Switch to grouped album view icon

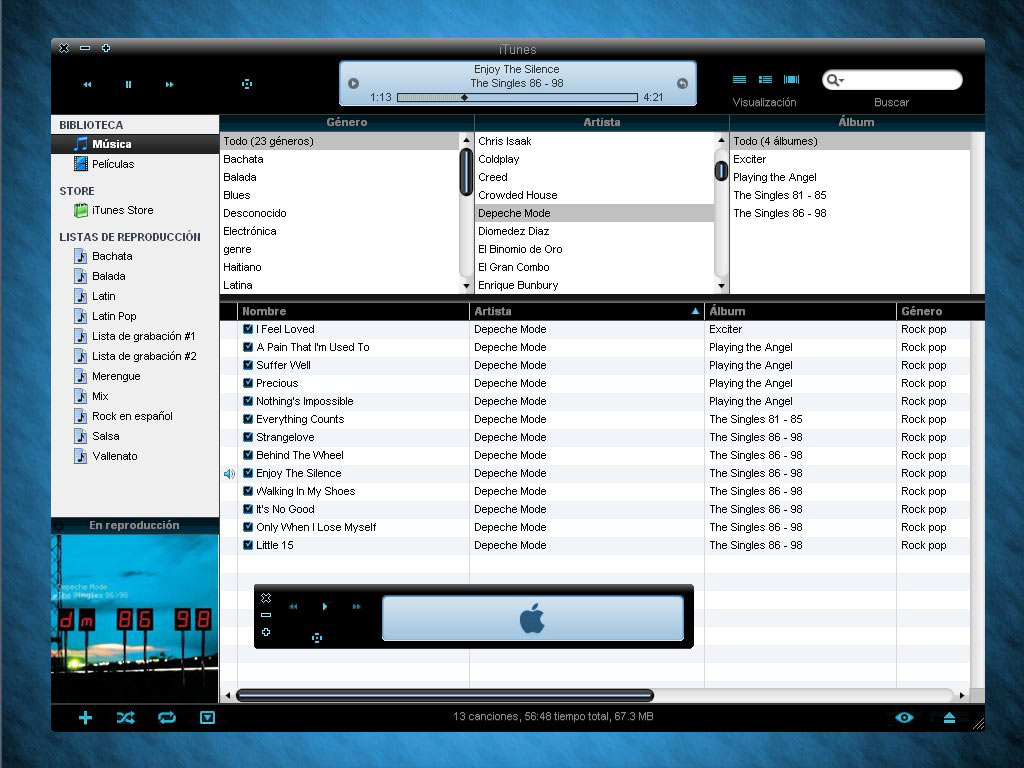(x=765, y=80)
